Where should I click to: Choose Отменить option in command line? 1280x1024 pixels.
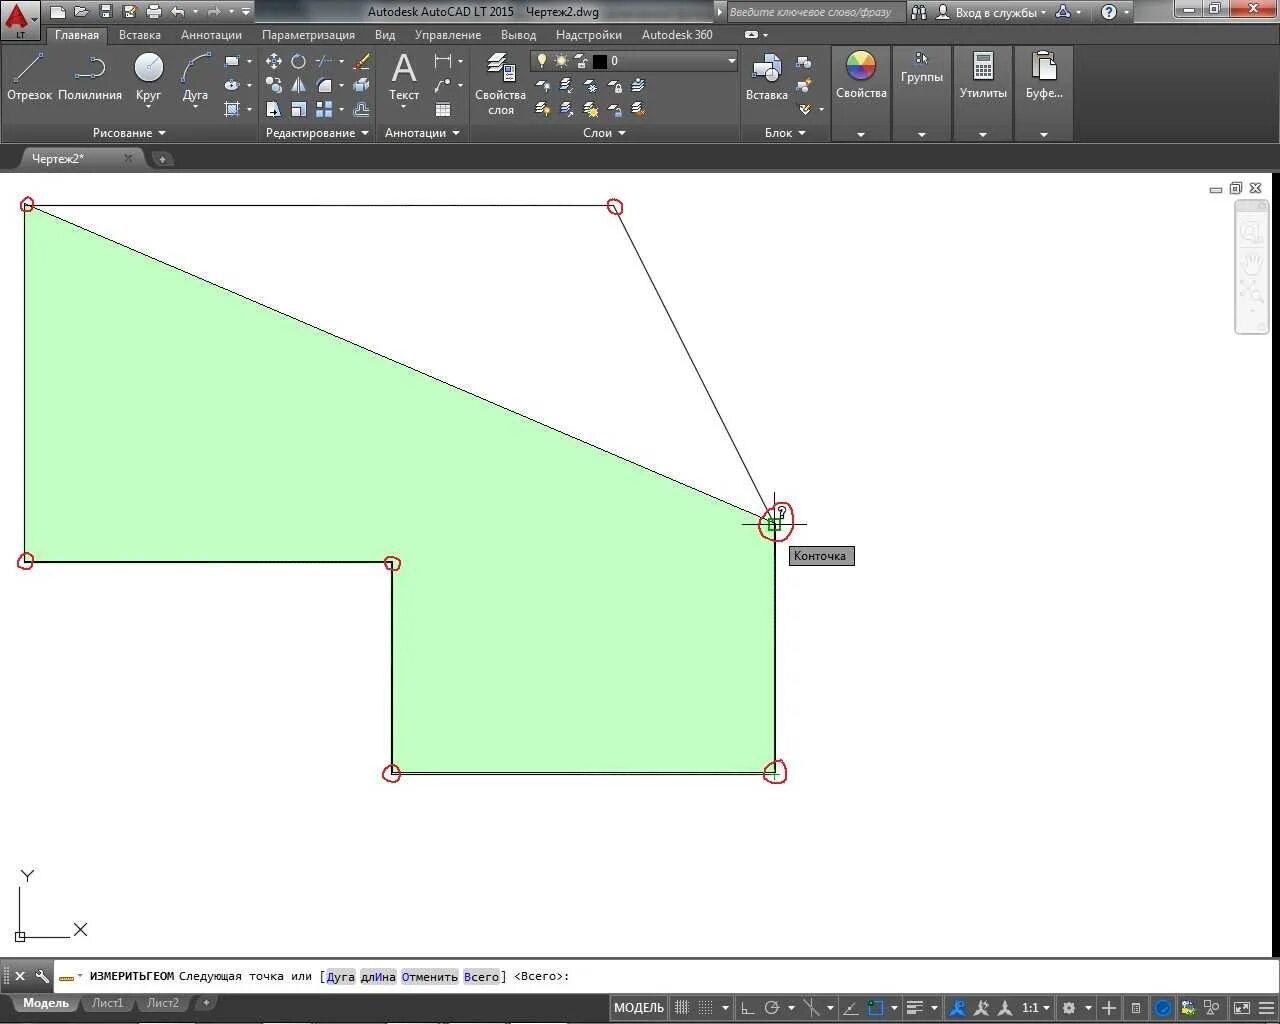click(x=430, y=977)
